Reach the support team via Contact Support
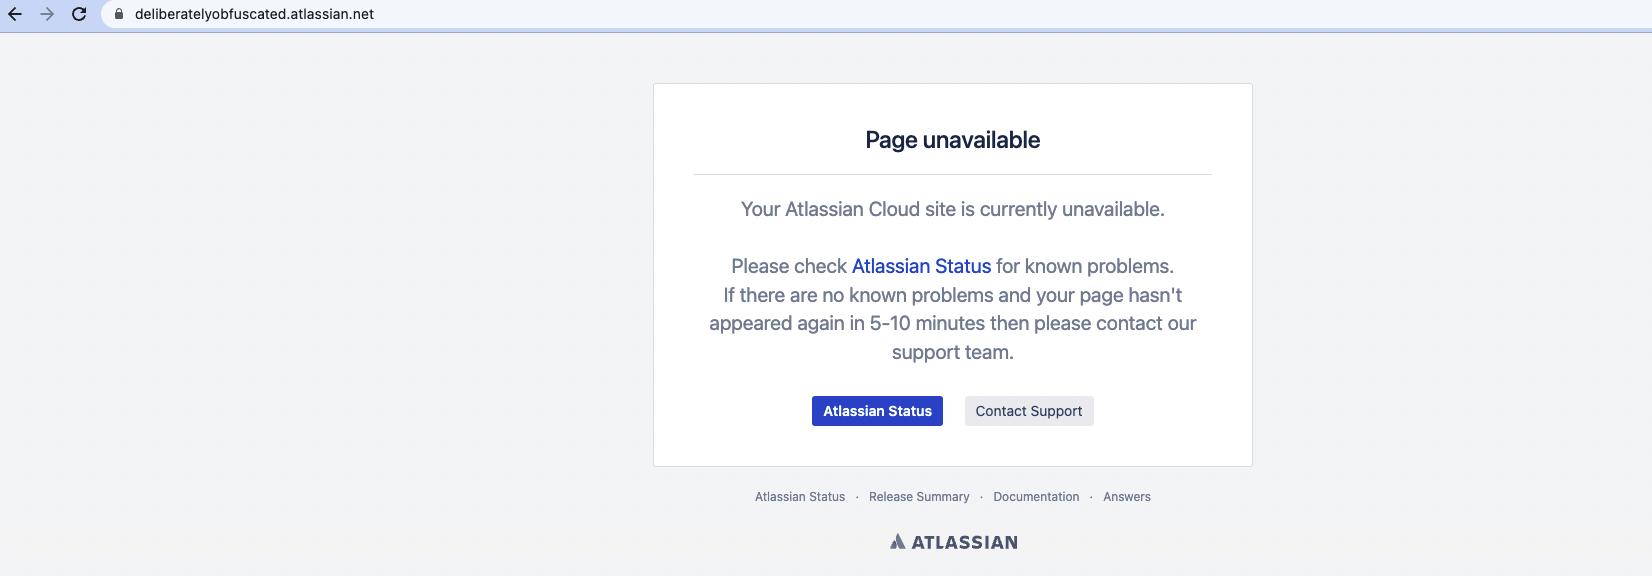The height and width of the screenshot is (576, 1652). [x=1028, y=411]
